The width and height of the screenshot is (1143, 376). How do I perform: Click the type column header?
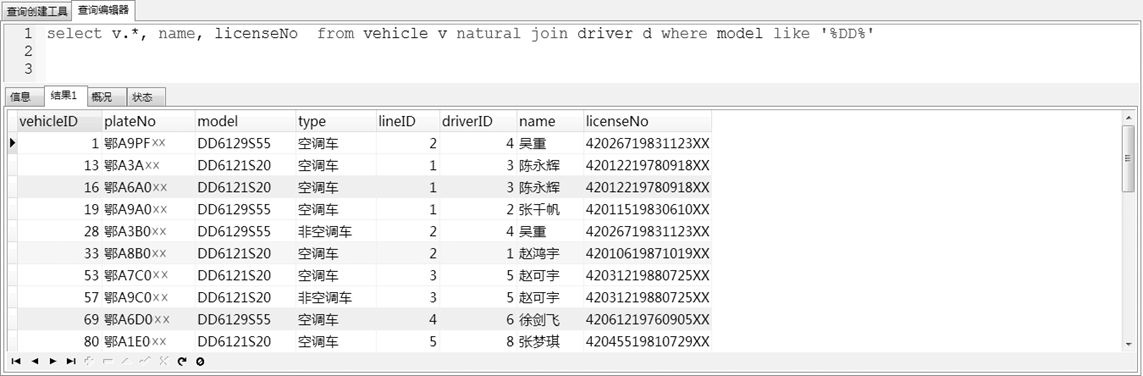(x=335, y=122)
